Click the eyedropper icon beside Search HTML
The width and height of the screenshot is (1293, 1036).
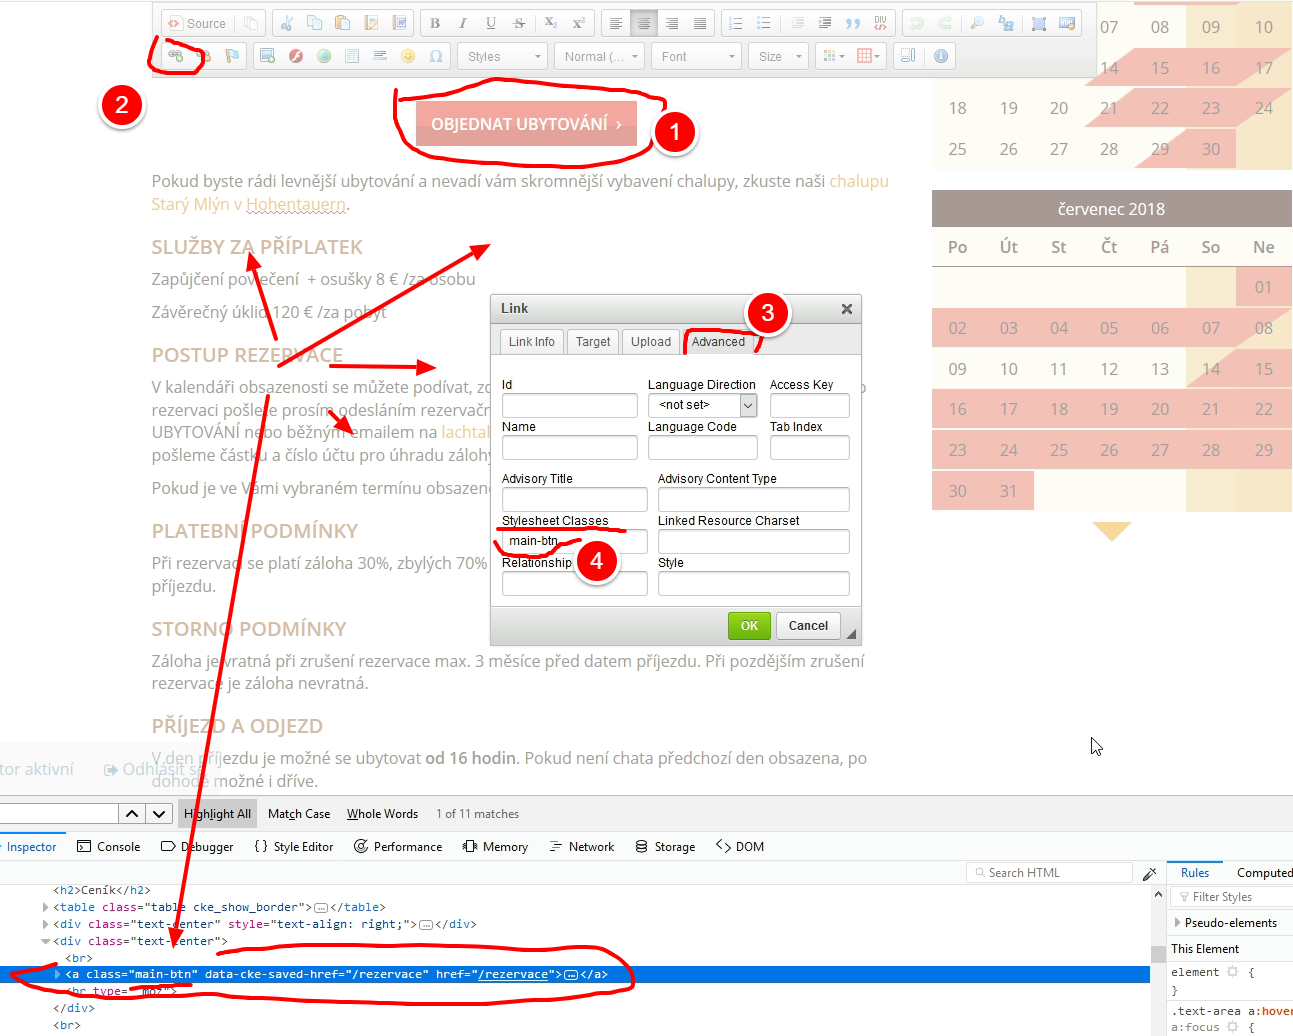(x=1150, y=873)
